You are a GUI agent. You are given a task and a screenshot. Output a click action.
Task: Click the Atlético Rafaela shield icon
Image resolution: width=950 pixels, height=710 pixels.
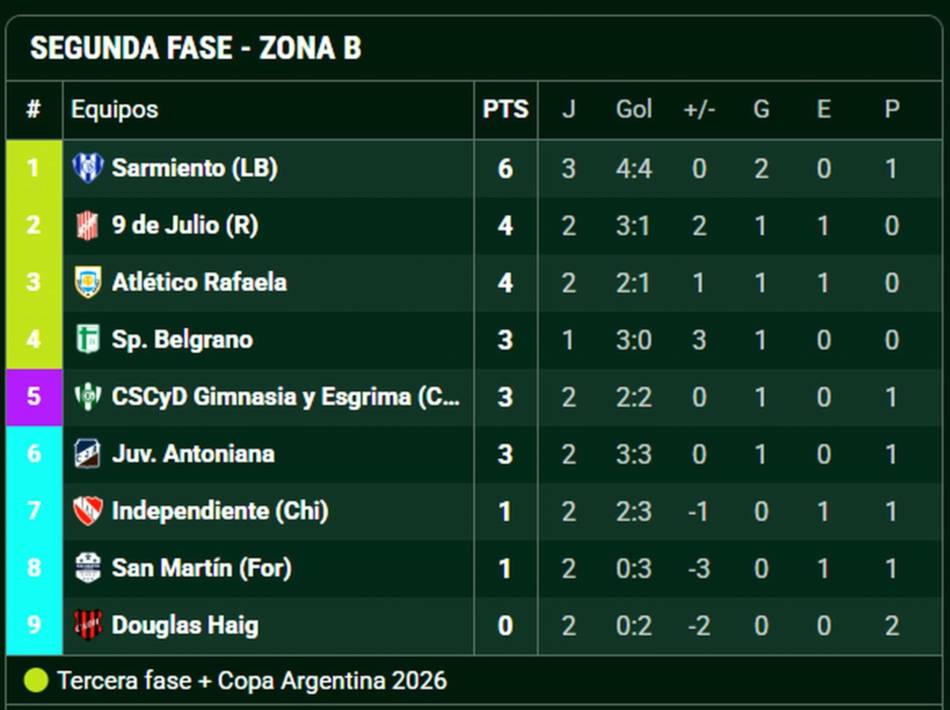(x=88, y=282)
